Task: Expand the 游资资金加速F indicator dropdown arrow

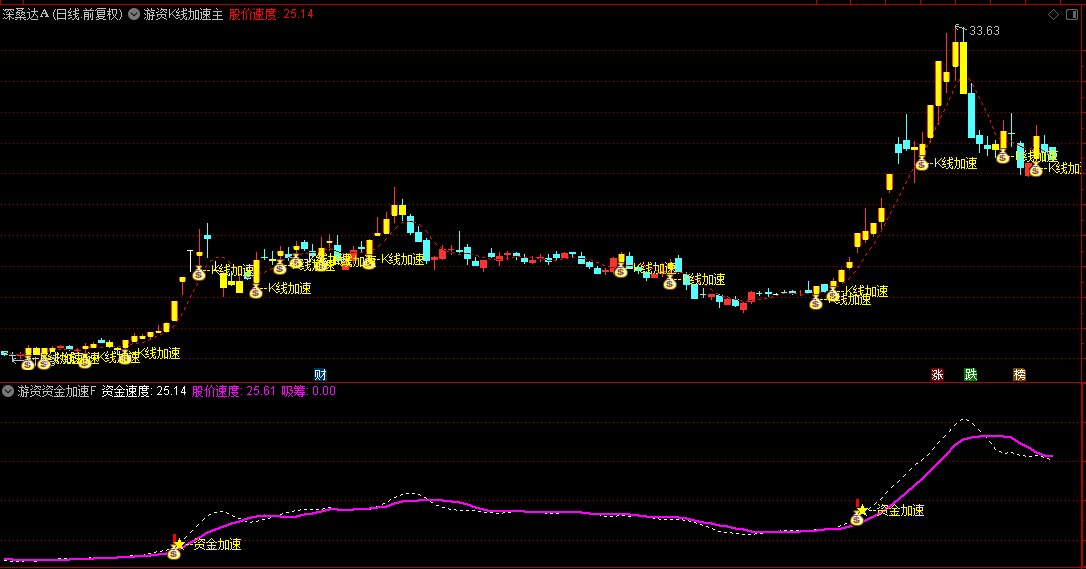Action: pyautogui.click(x=8, y=391)
